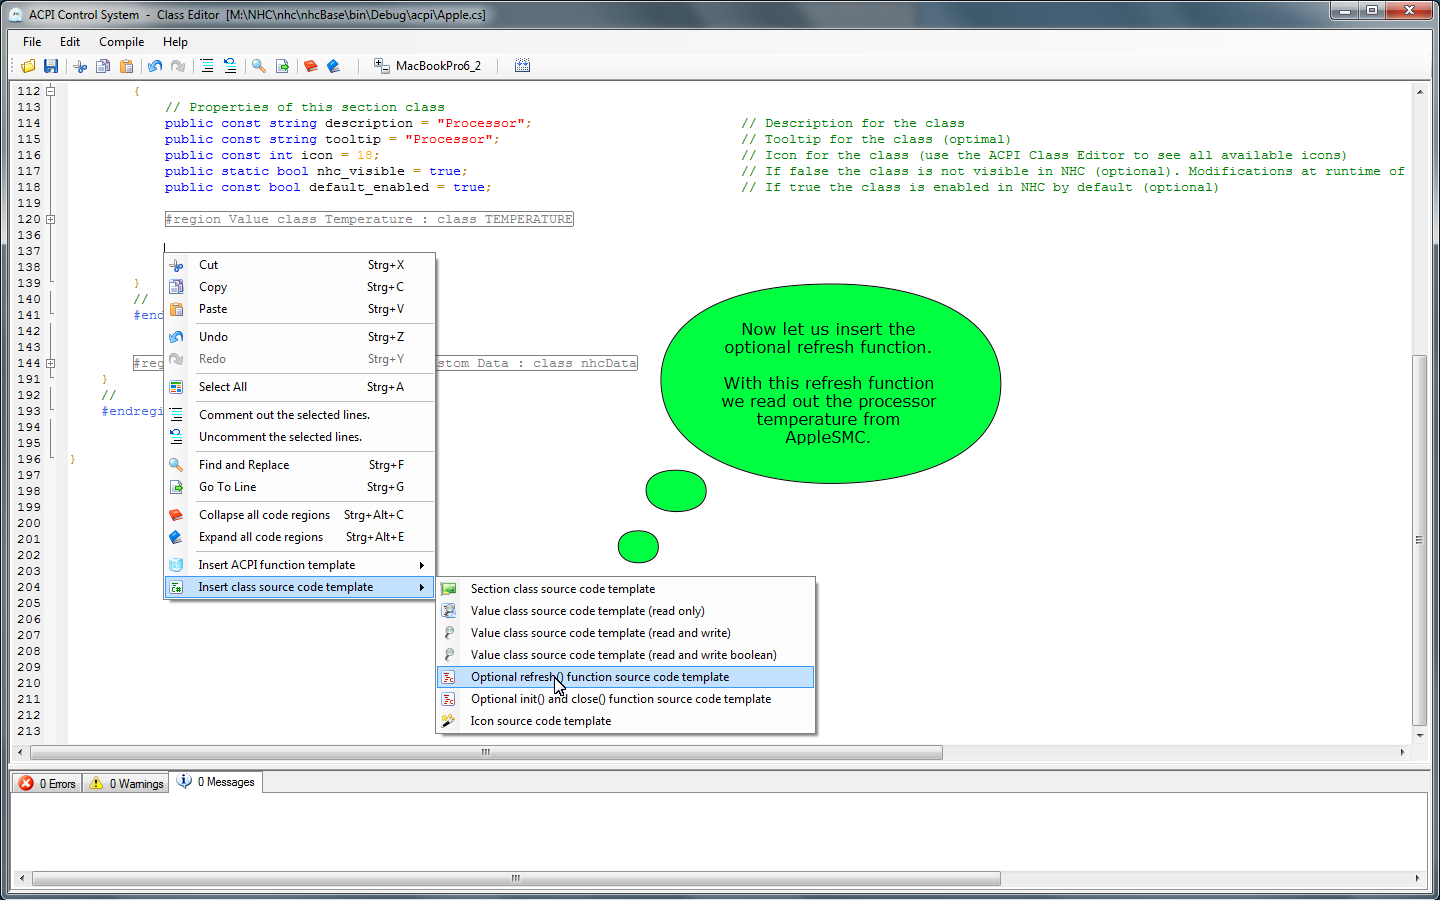Collapse the code block at line 112
The width and height of the screenshot is (1440, 900).
point(50,91)
